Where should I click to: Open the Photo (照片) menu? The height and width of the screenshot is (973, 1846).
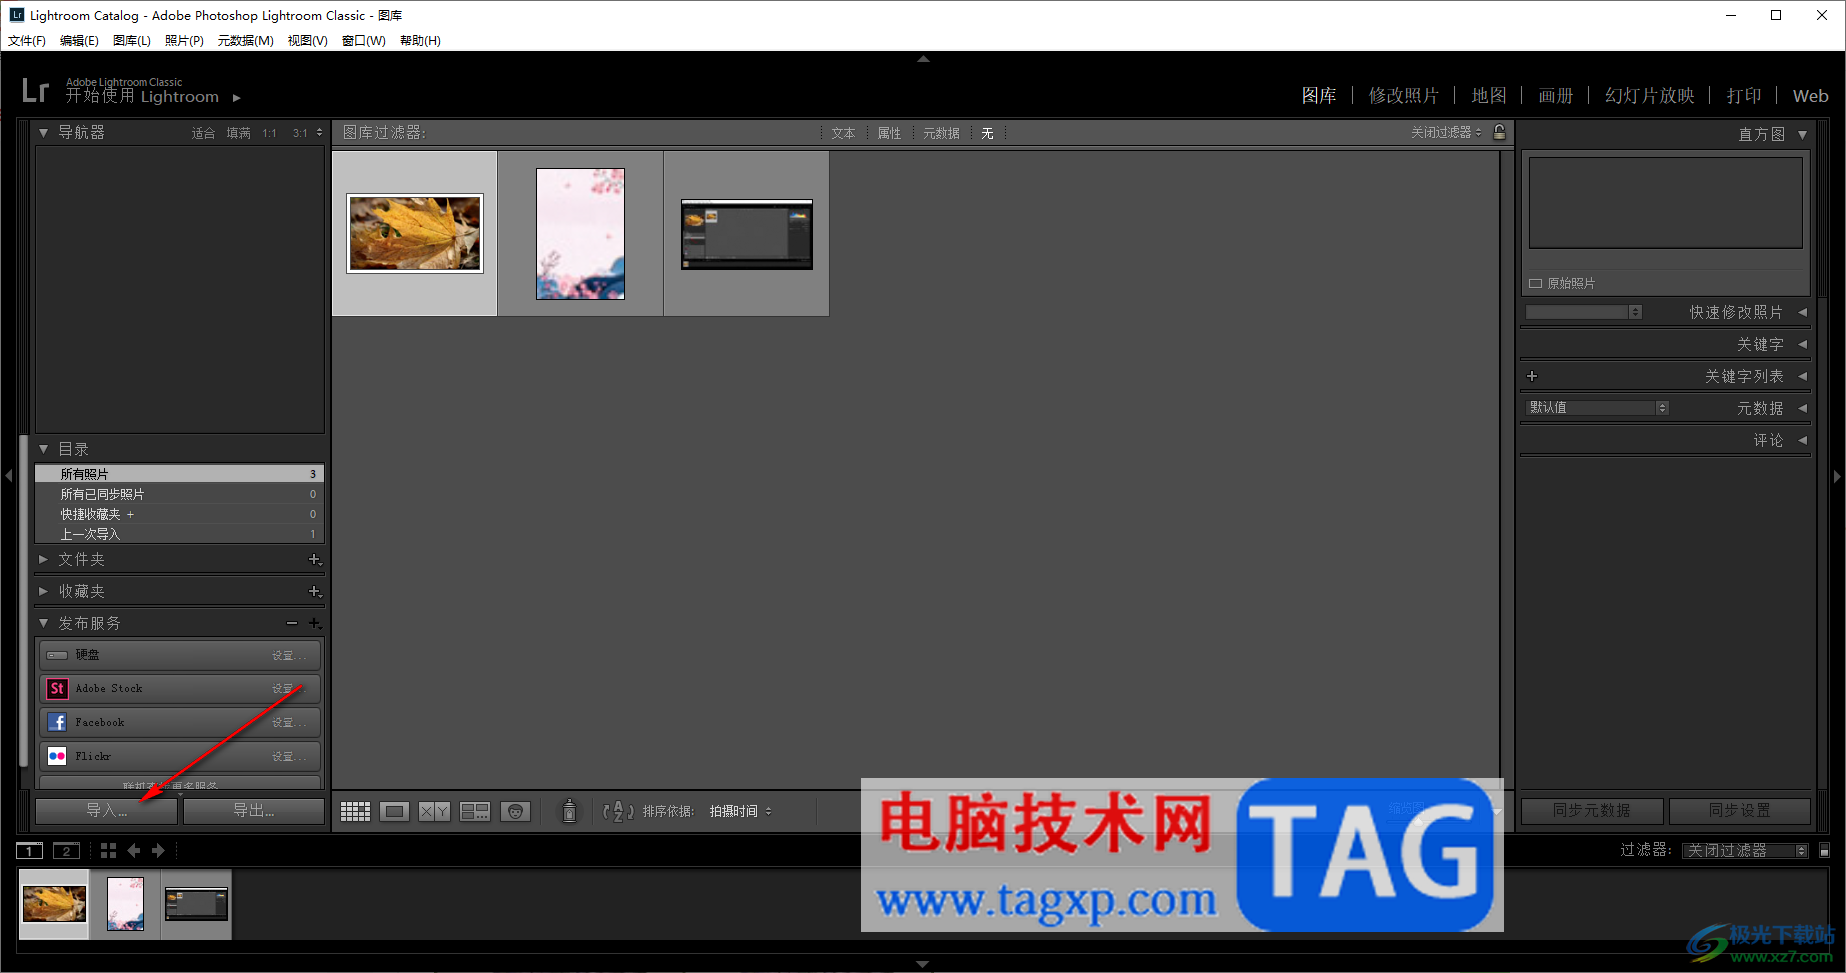(x=184, y=41)
